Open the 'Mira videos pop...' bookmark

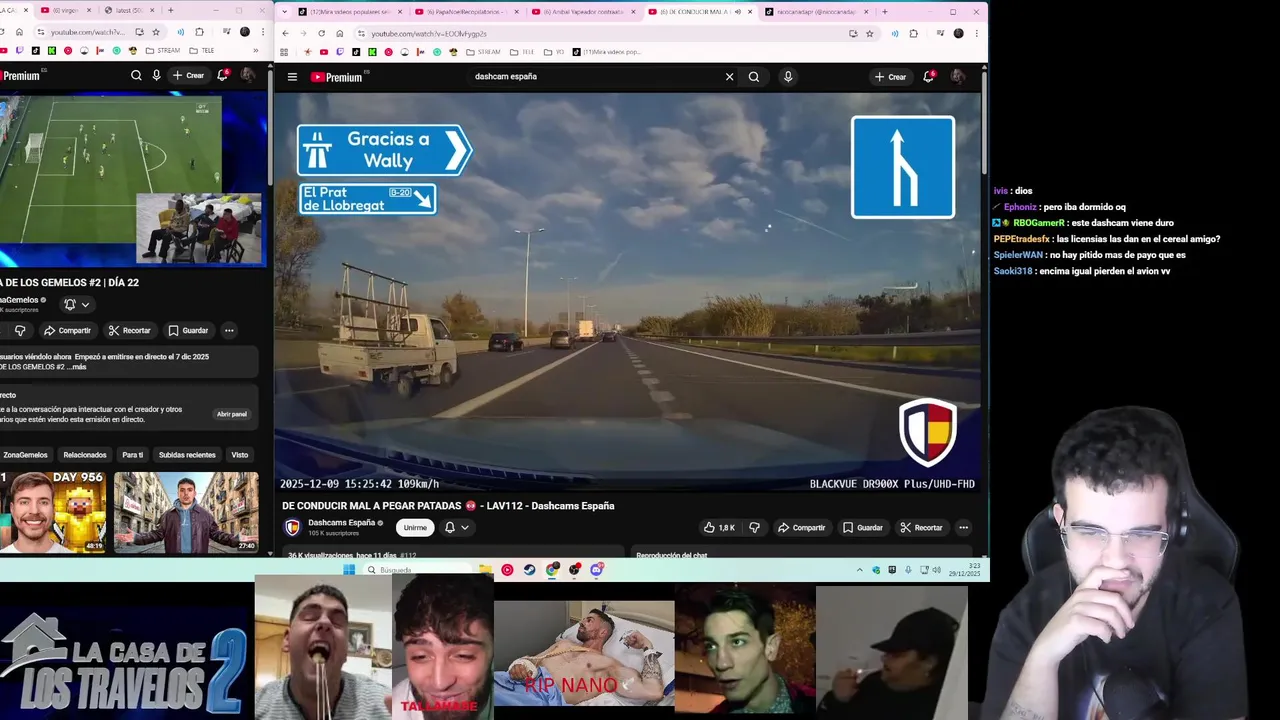[x=606, y=52]
